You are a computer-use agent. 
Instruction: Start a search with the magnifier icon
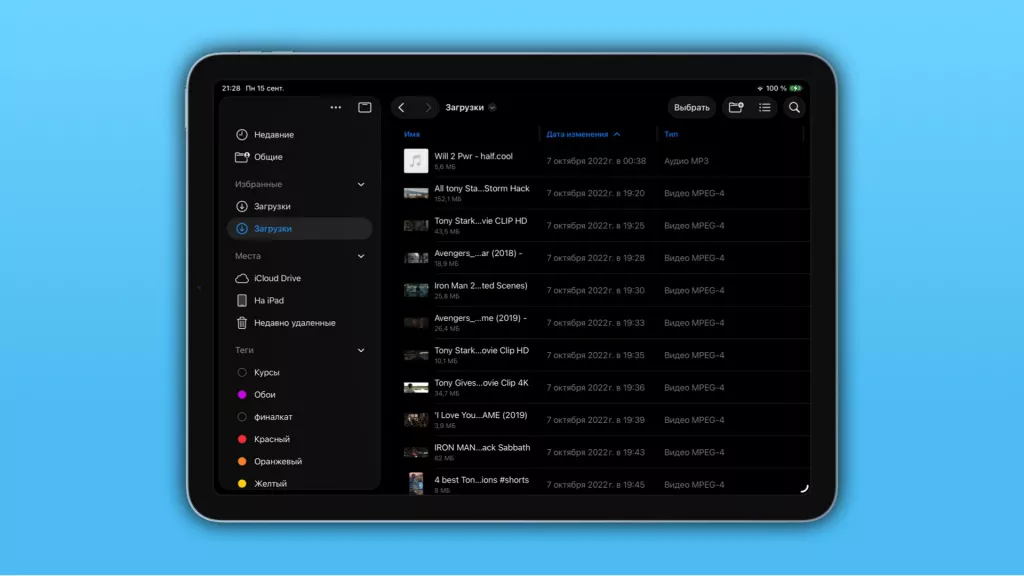coord(794,107)
